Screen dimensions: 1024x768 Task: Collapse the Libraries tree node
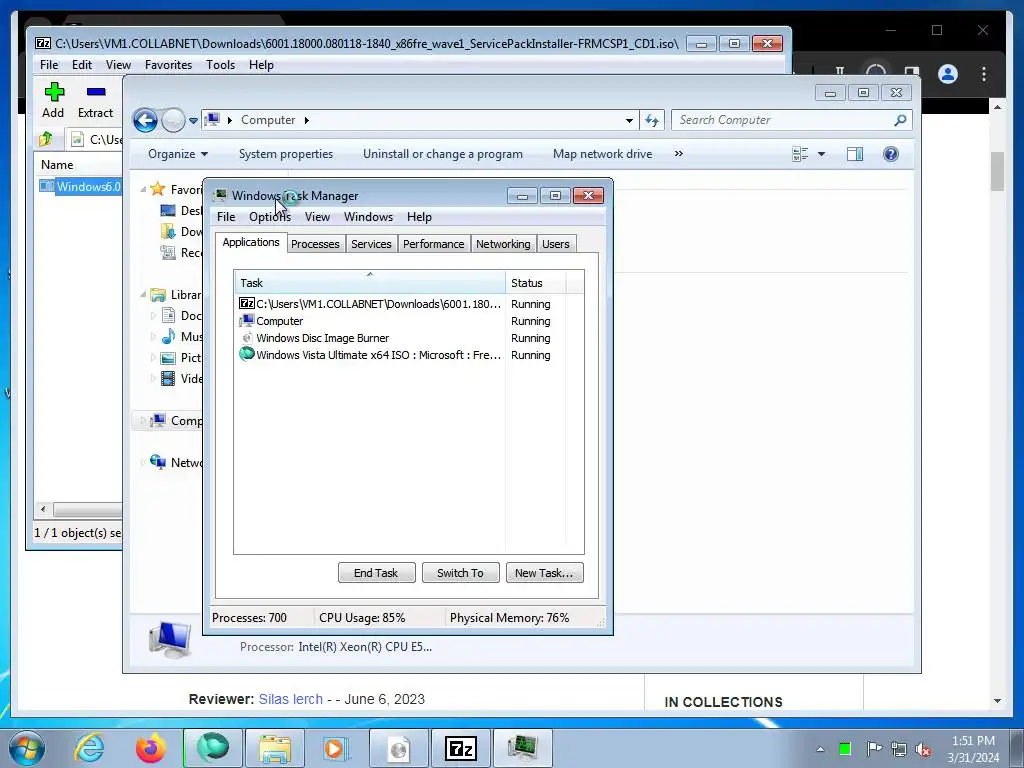[x=143, y=295]
